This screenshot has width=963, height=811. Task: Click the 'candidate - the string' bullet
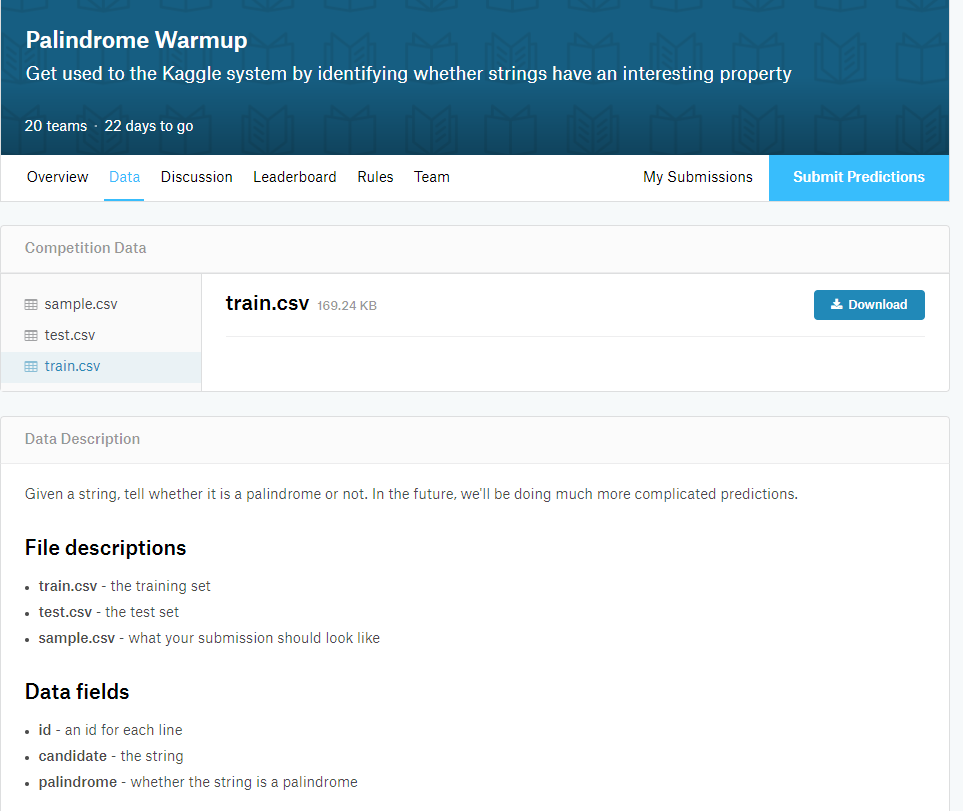(x=111, y=756)
